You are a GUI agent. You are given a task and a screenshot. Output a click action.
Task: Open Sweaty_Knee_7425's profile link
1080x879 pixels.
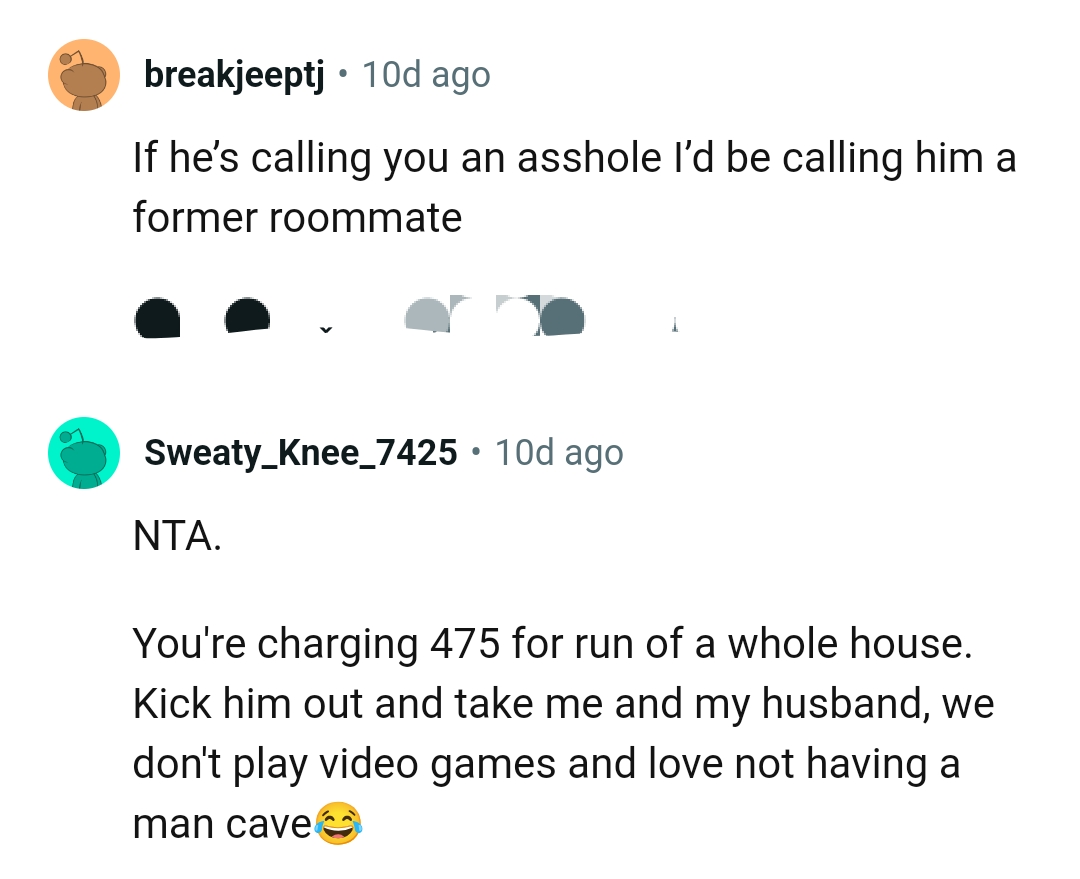[301, 452]
